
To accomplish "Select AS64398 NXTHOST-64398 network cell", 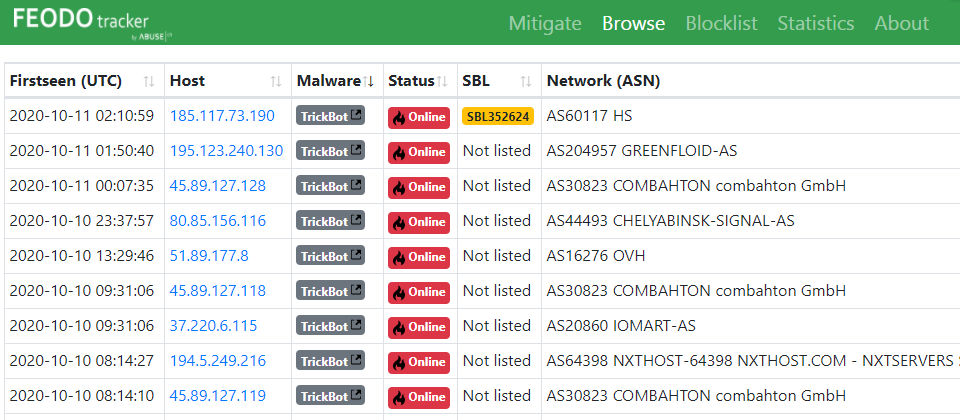I will (x=753, y=361).
